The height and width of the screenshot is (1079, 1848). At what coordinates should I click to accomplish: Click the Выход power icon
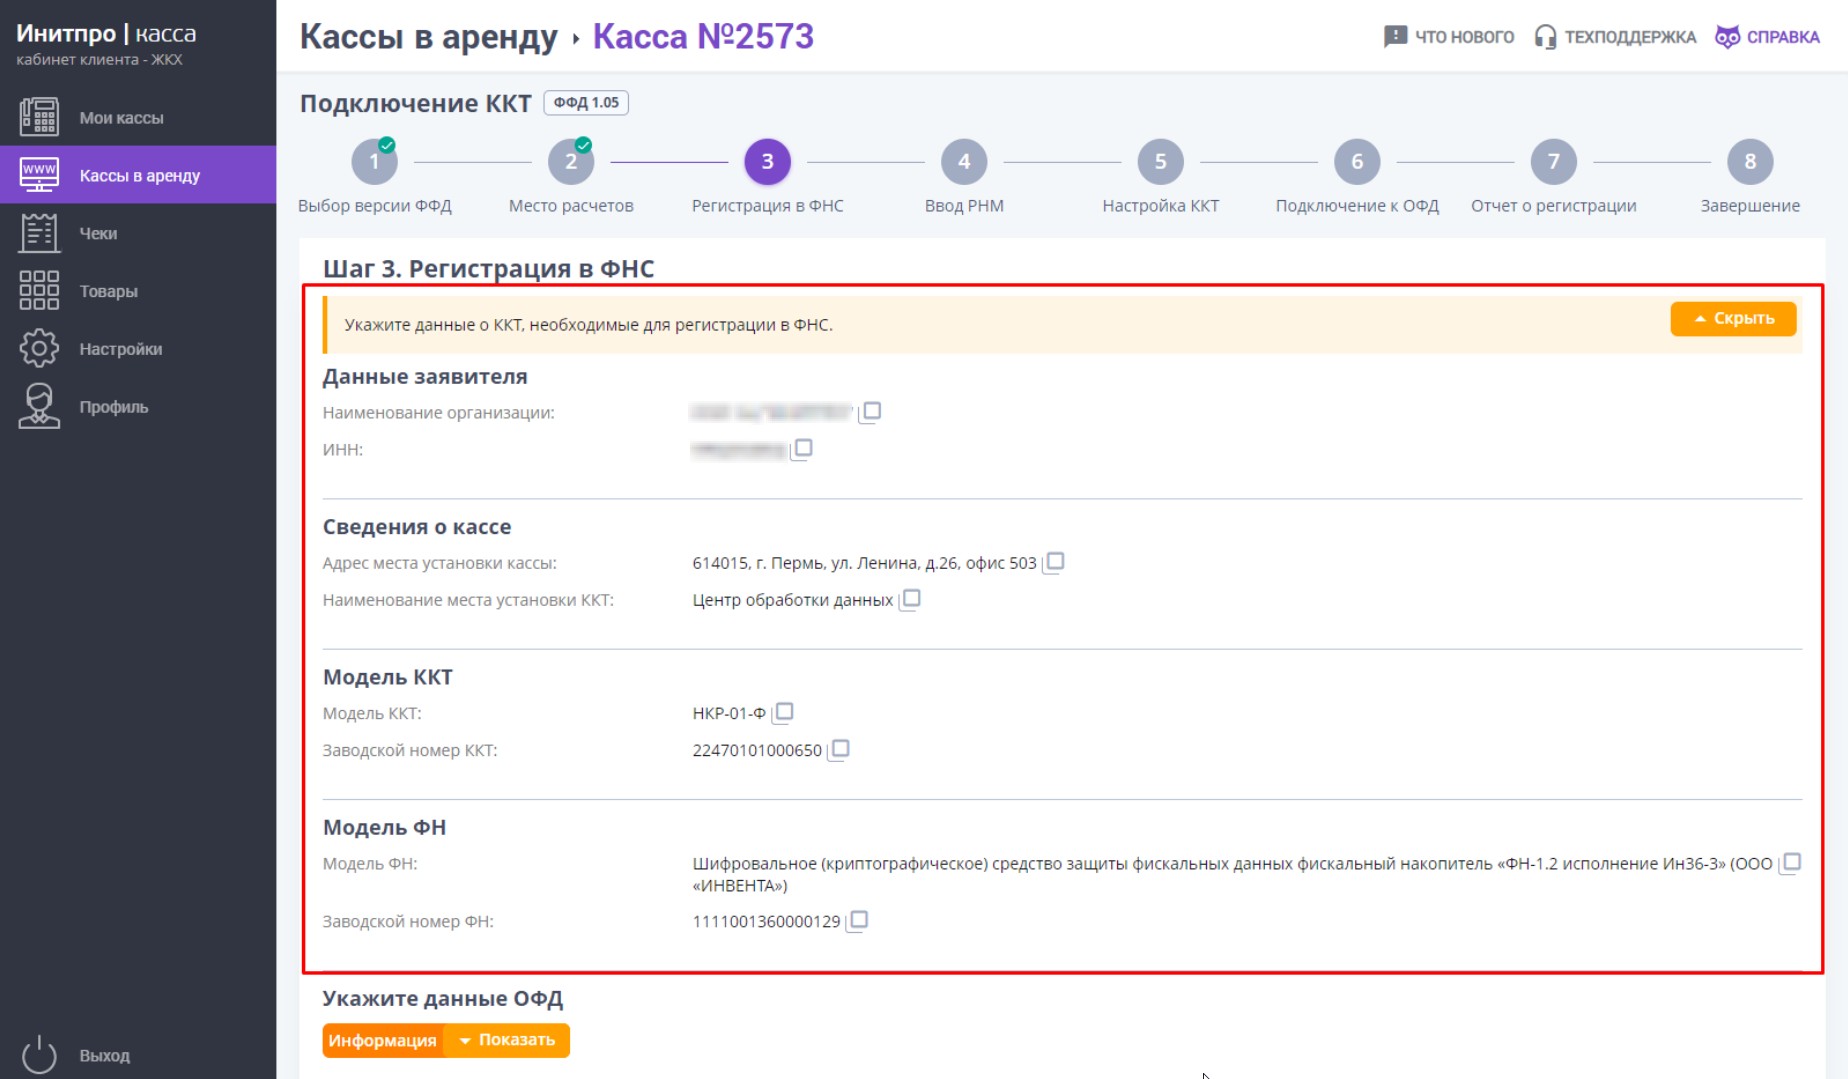click(39, 1055)
